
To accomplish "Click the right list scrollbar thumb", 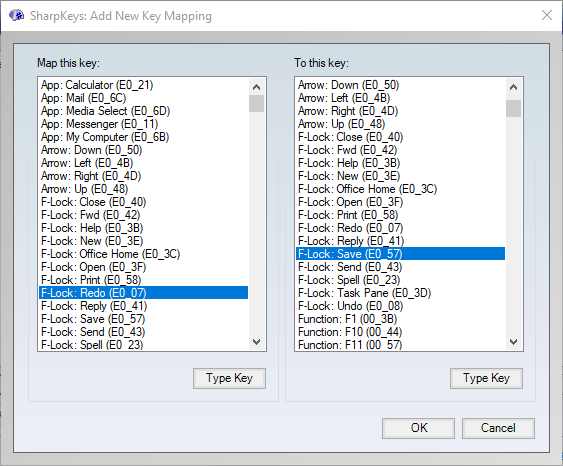I will (513, 108).
